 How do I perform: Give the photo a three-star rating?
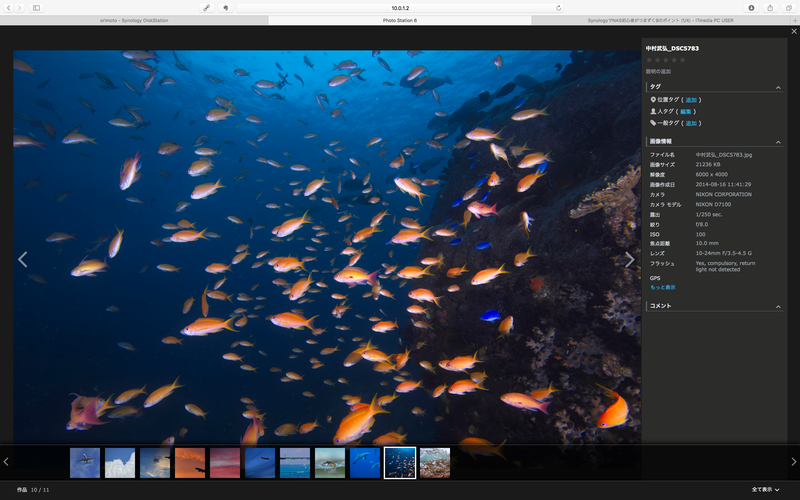coord(666,60)
